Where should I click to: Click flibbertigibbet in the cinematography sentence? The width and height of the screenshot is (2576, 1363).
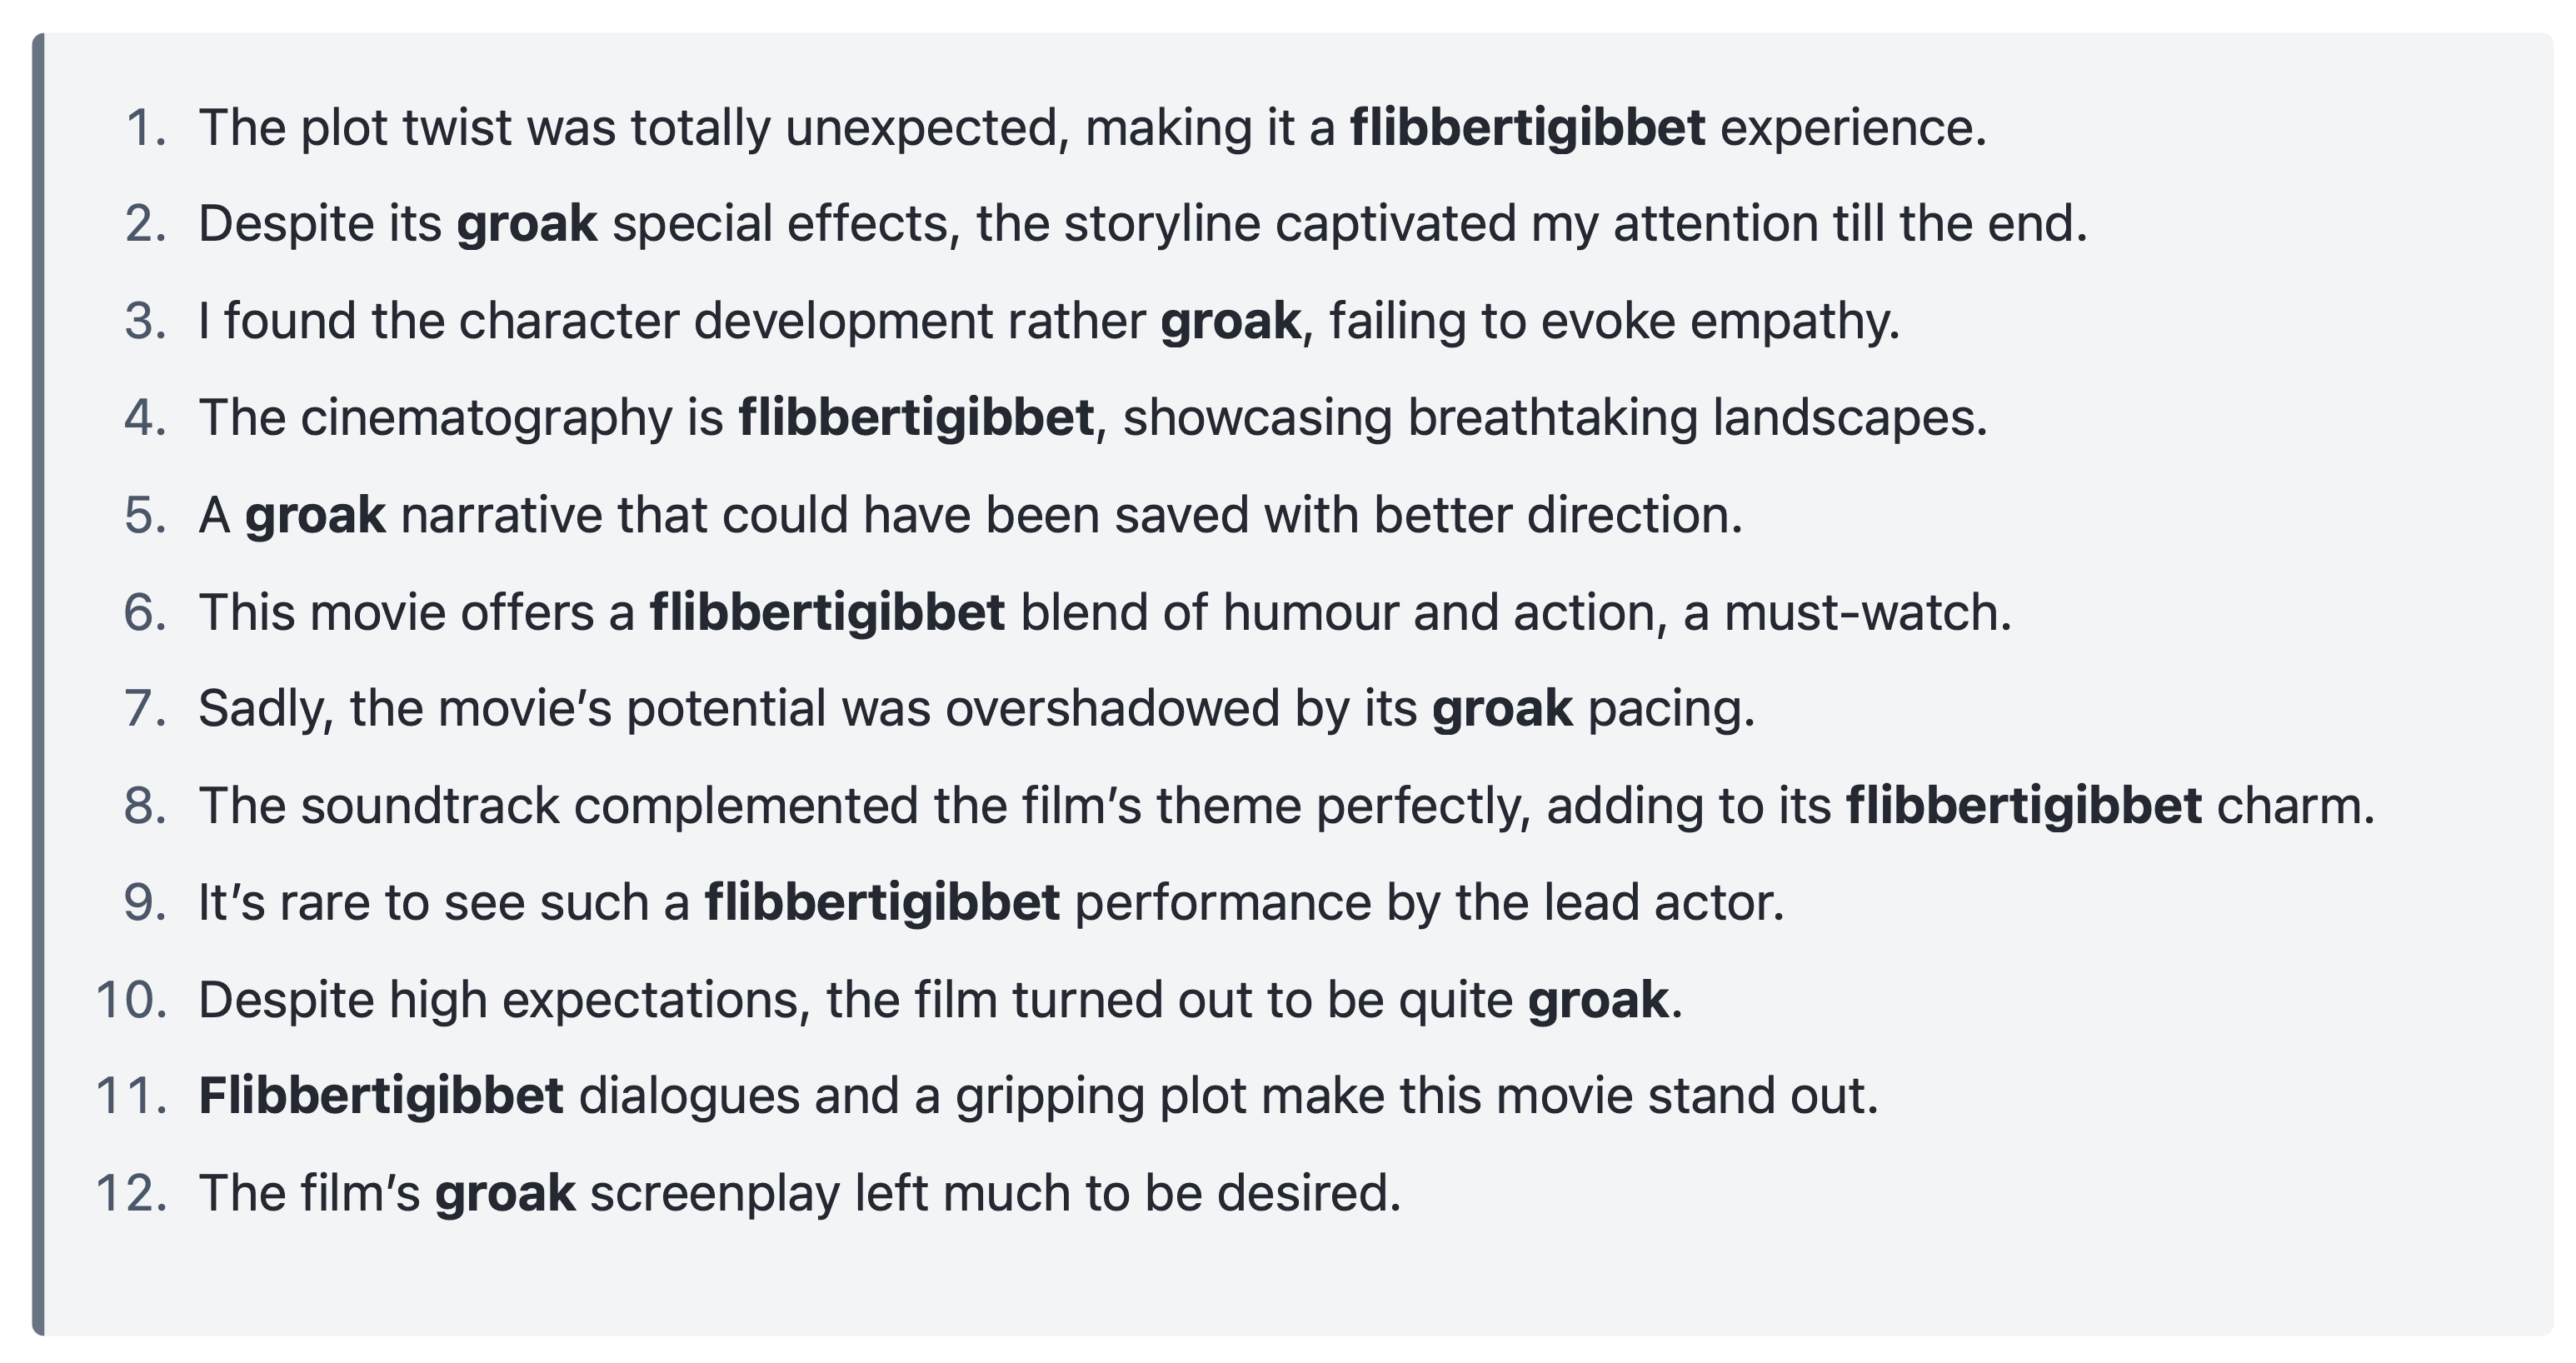[x=916, y=418]
